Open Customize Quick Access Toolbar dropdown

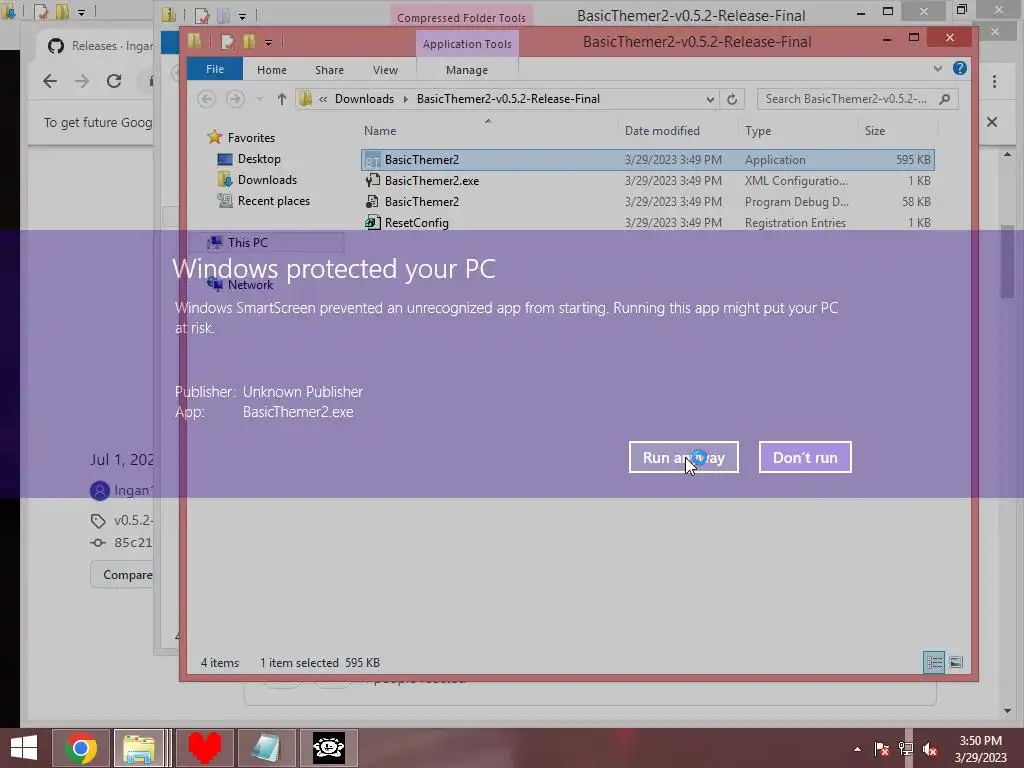tap(268, 43)
